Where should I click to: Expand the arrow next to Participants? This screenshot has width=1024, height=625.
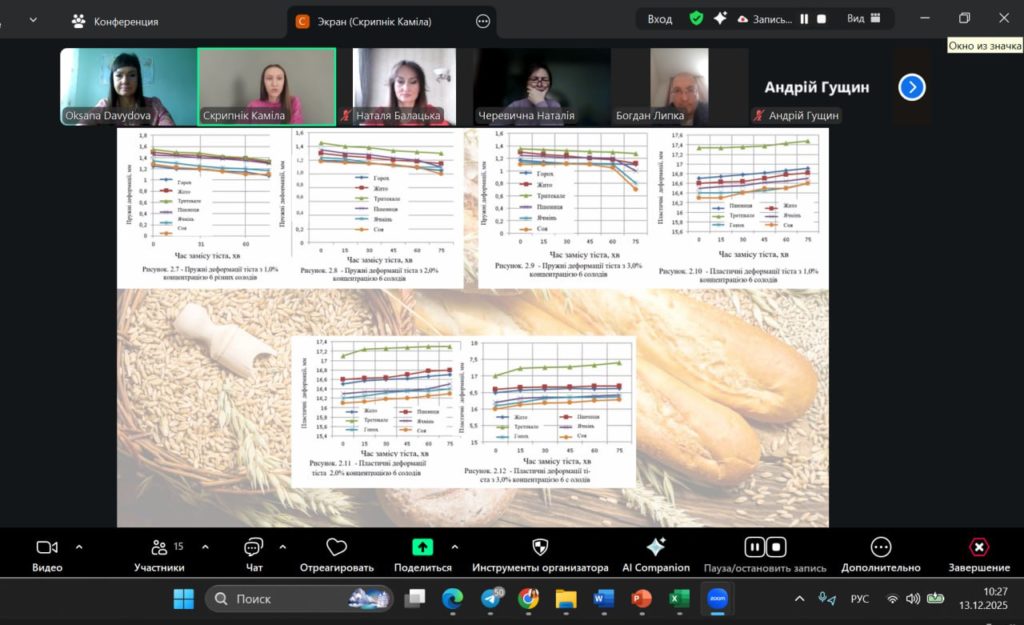205,547
